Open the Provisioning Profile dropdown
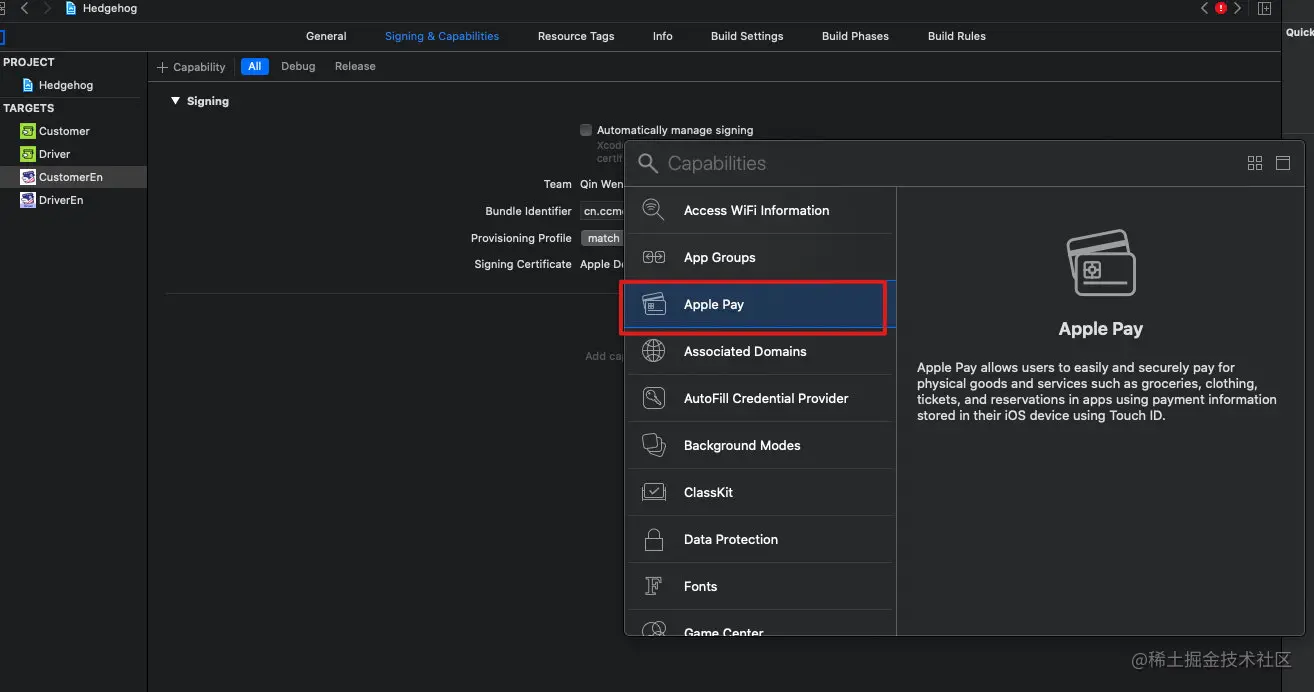 tap(603, 238)
